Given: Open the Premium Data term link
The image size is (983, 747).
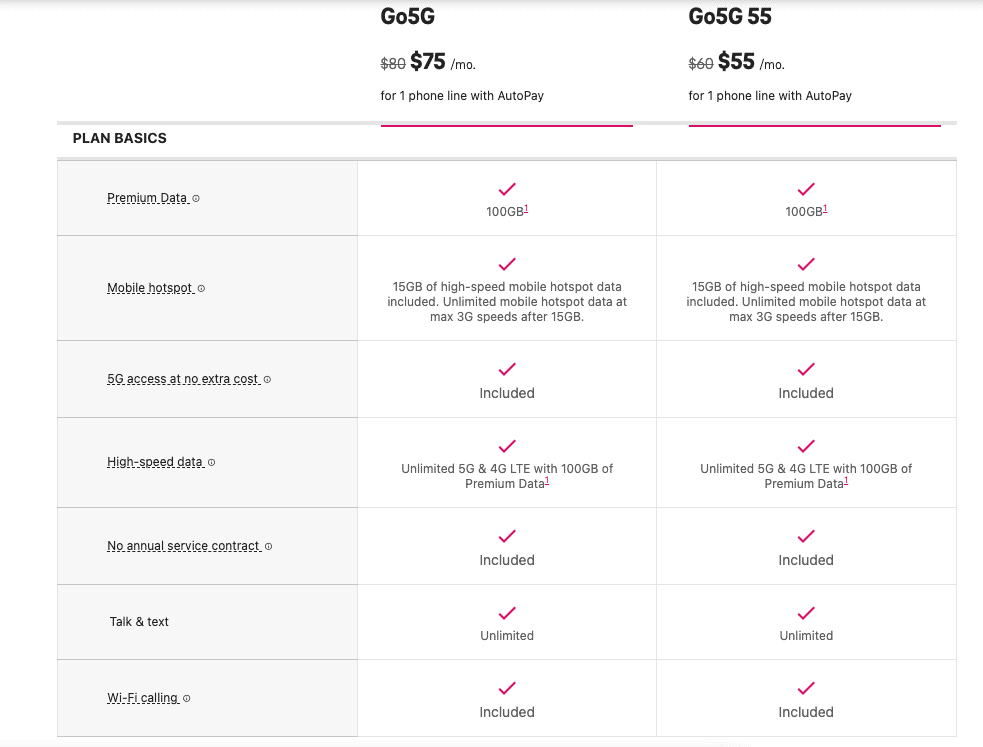Looking at the screenshot, I should pos(147,198).
